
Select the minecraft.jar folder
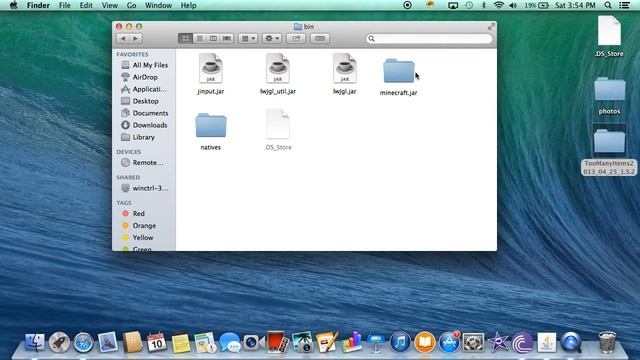click(398, 77)
